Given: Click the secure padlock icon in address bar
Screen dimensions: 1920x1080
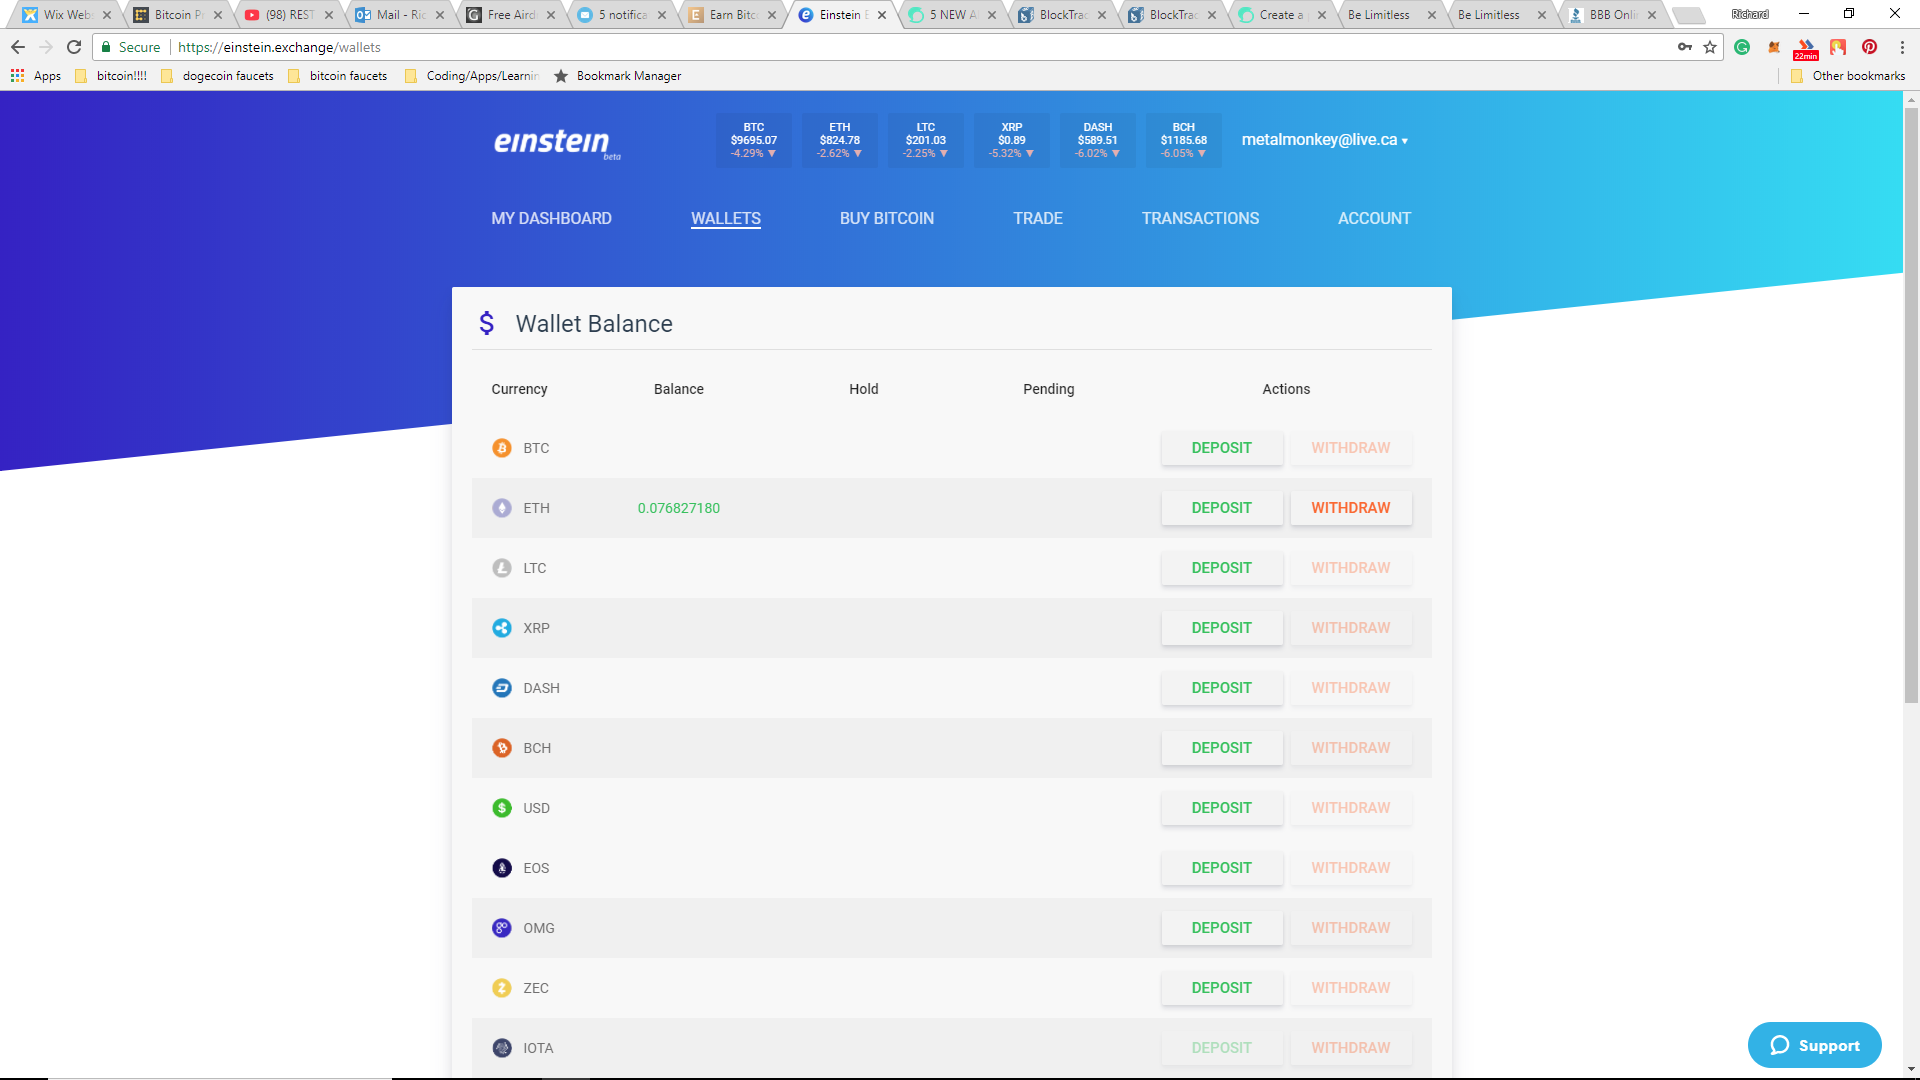Looking at the screenshot, I should pos(106,47).
